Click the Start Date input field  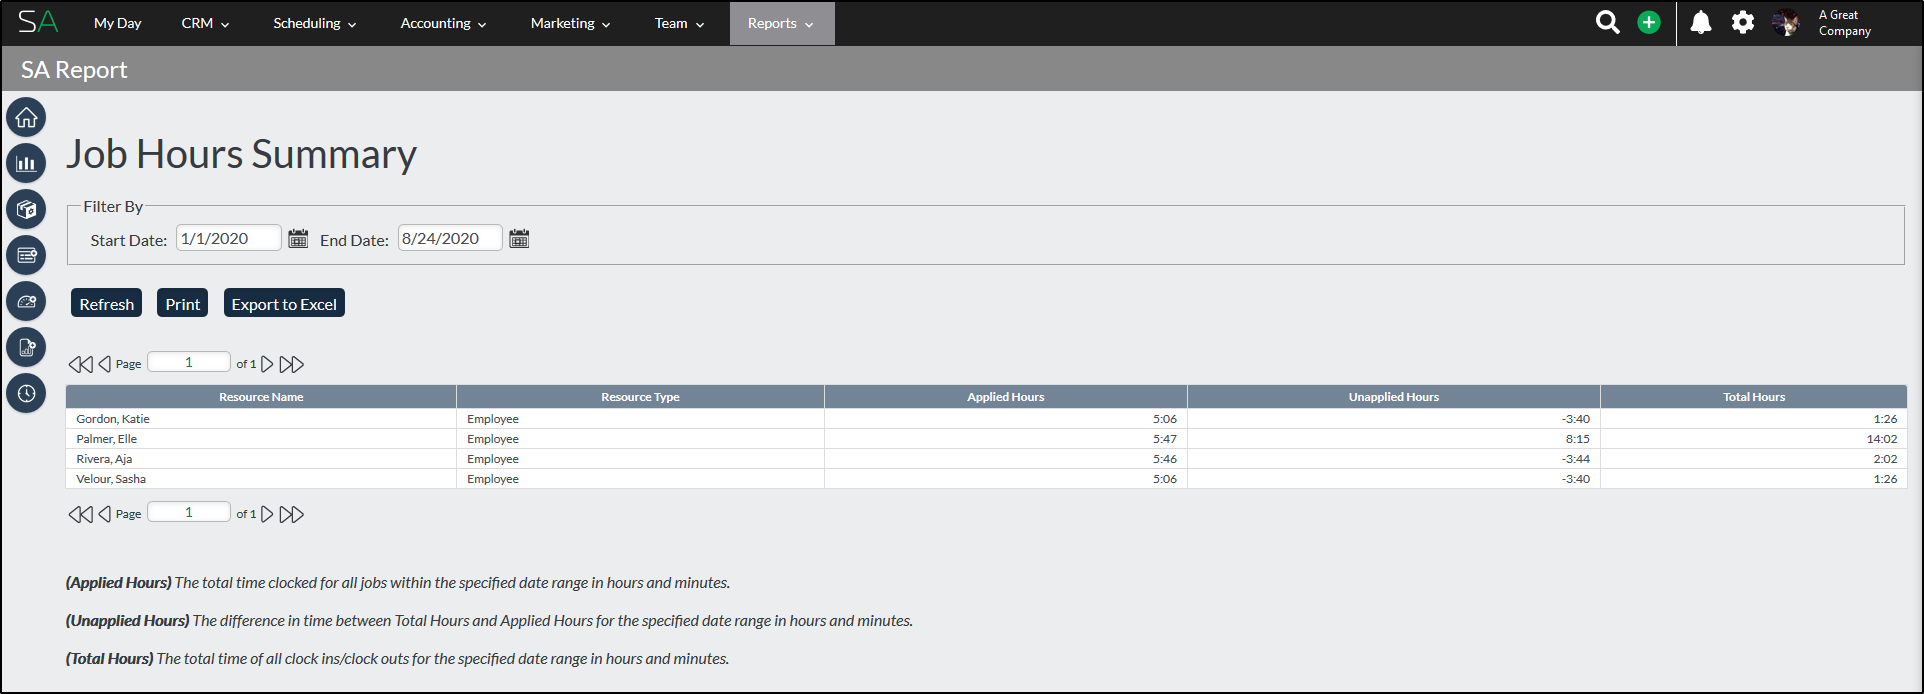pyautogui.click(x=229, y=238)
